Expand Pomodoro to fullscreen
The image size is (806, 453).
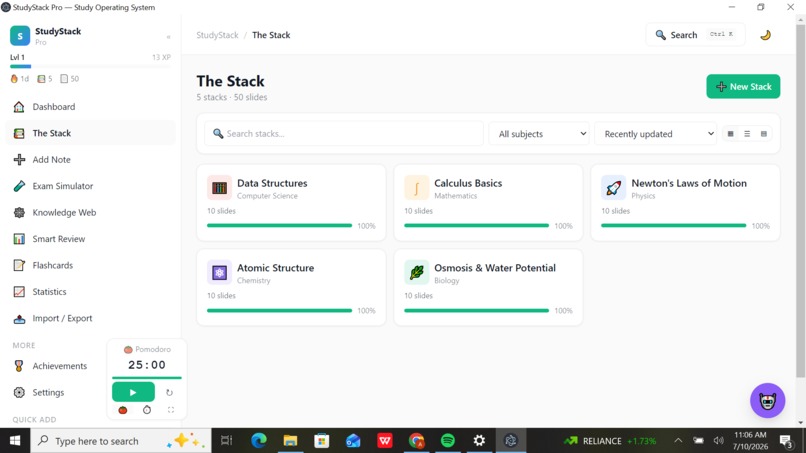(171, 410)
